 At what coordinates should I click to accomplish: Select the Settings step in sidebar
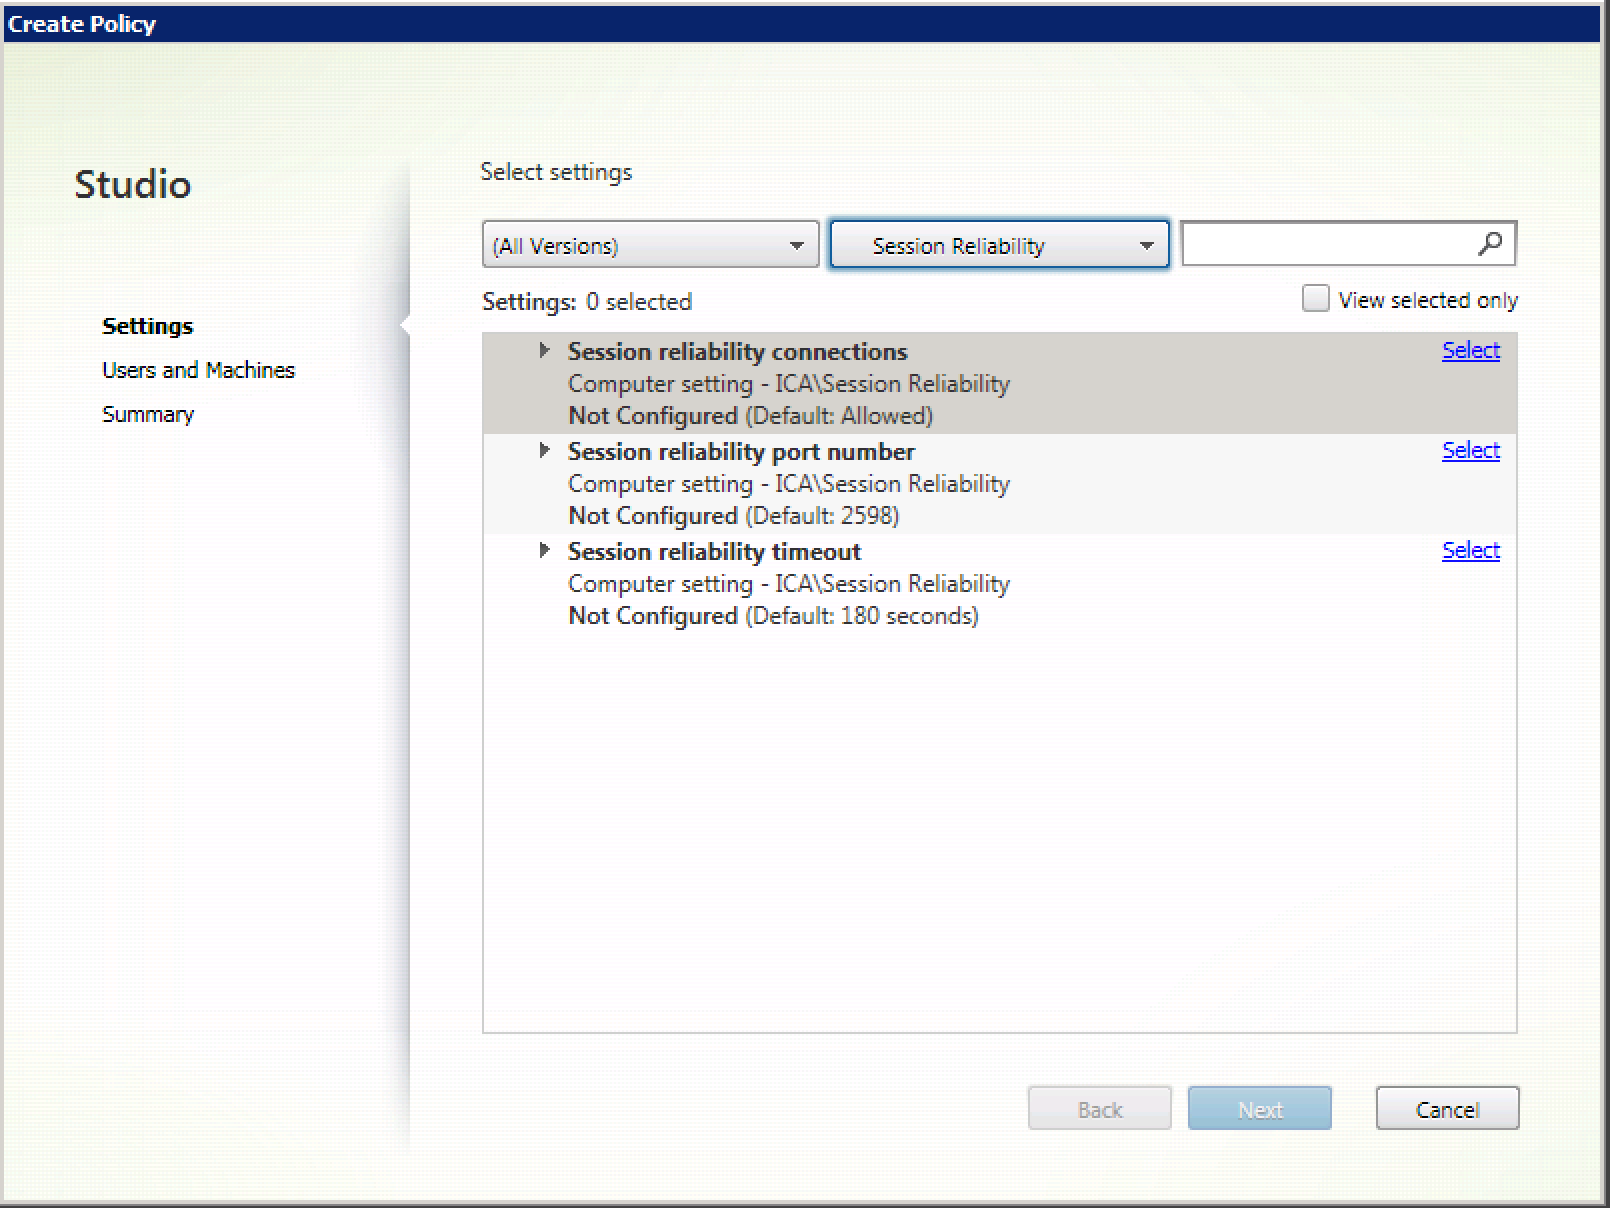[147, 325]
